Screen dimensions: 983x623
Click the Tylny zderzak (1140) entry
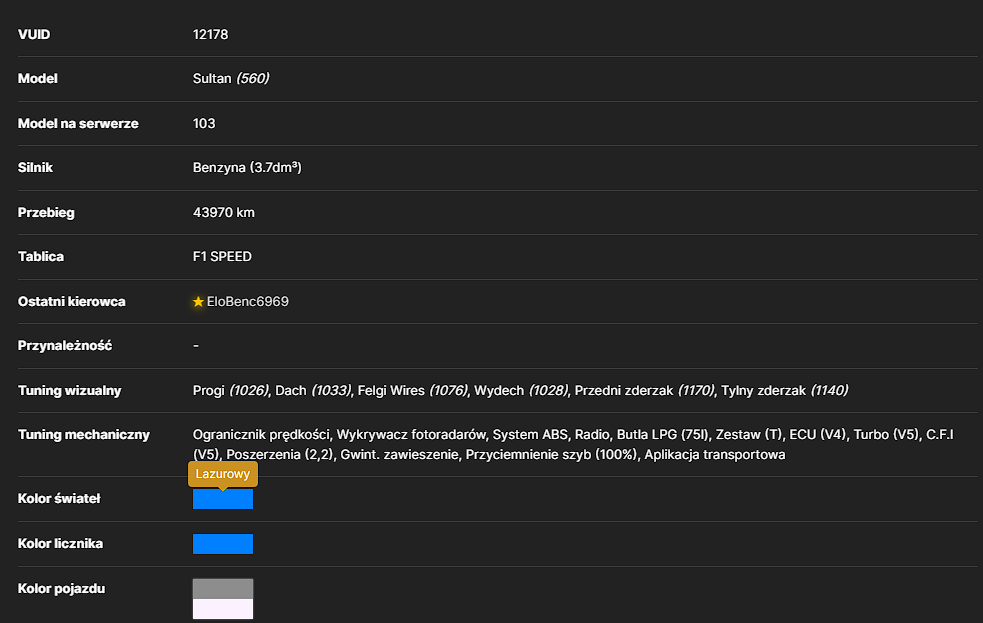click(784, 390)
